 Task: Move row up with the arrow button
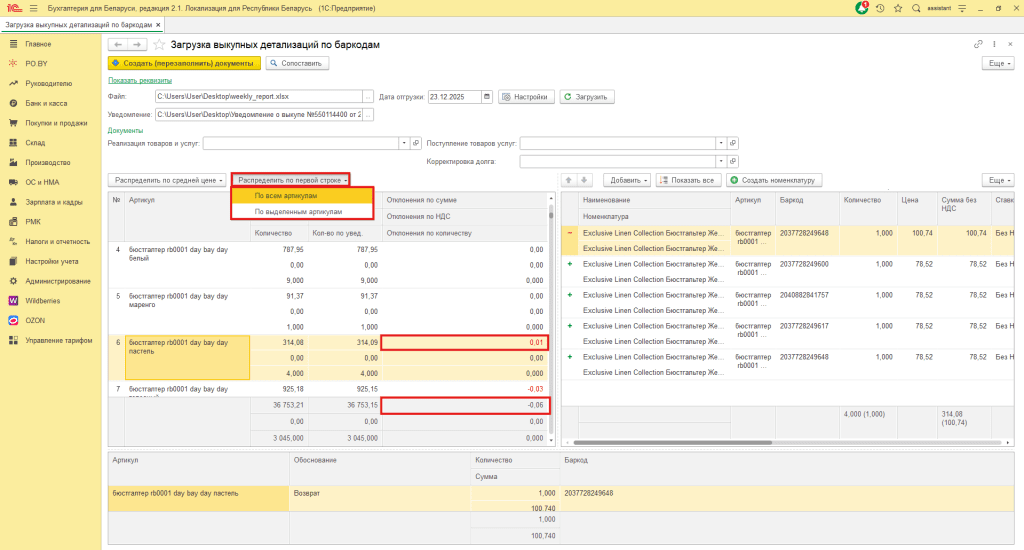tap(570, 180)
